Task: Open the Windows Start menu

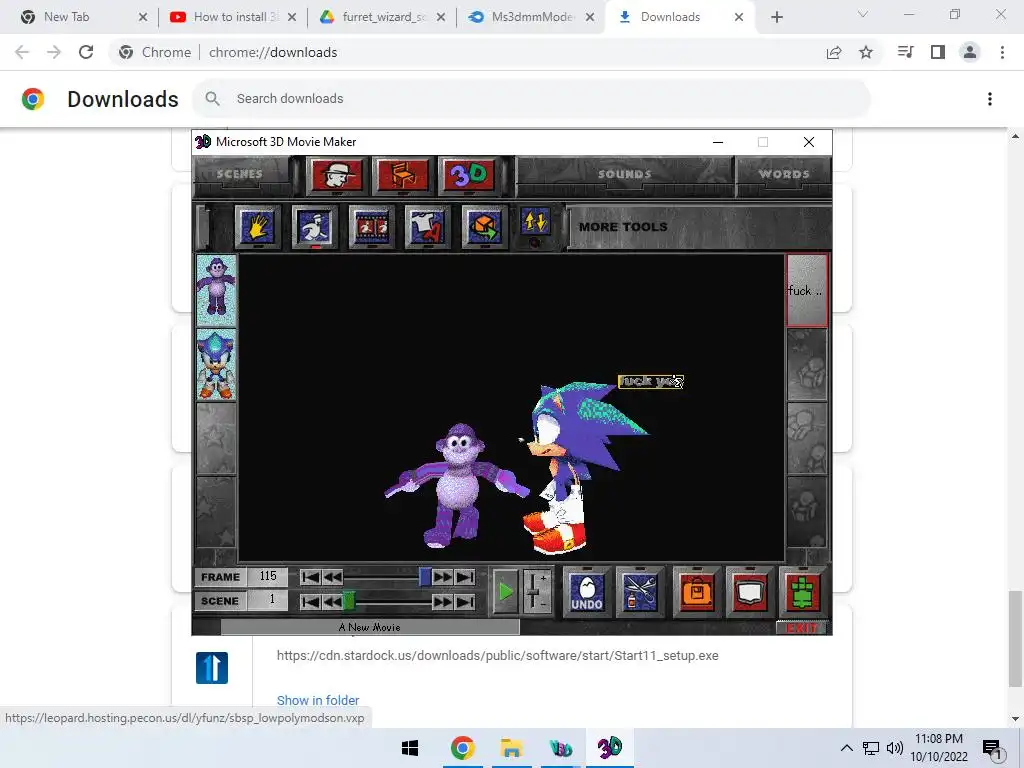Action: 410,748
